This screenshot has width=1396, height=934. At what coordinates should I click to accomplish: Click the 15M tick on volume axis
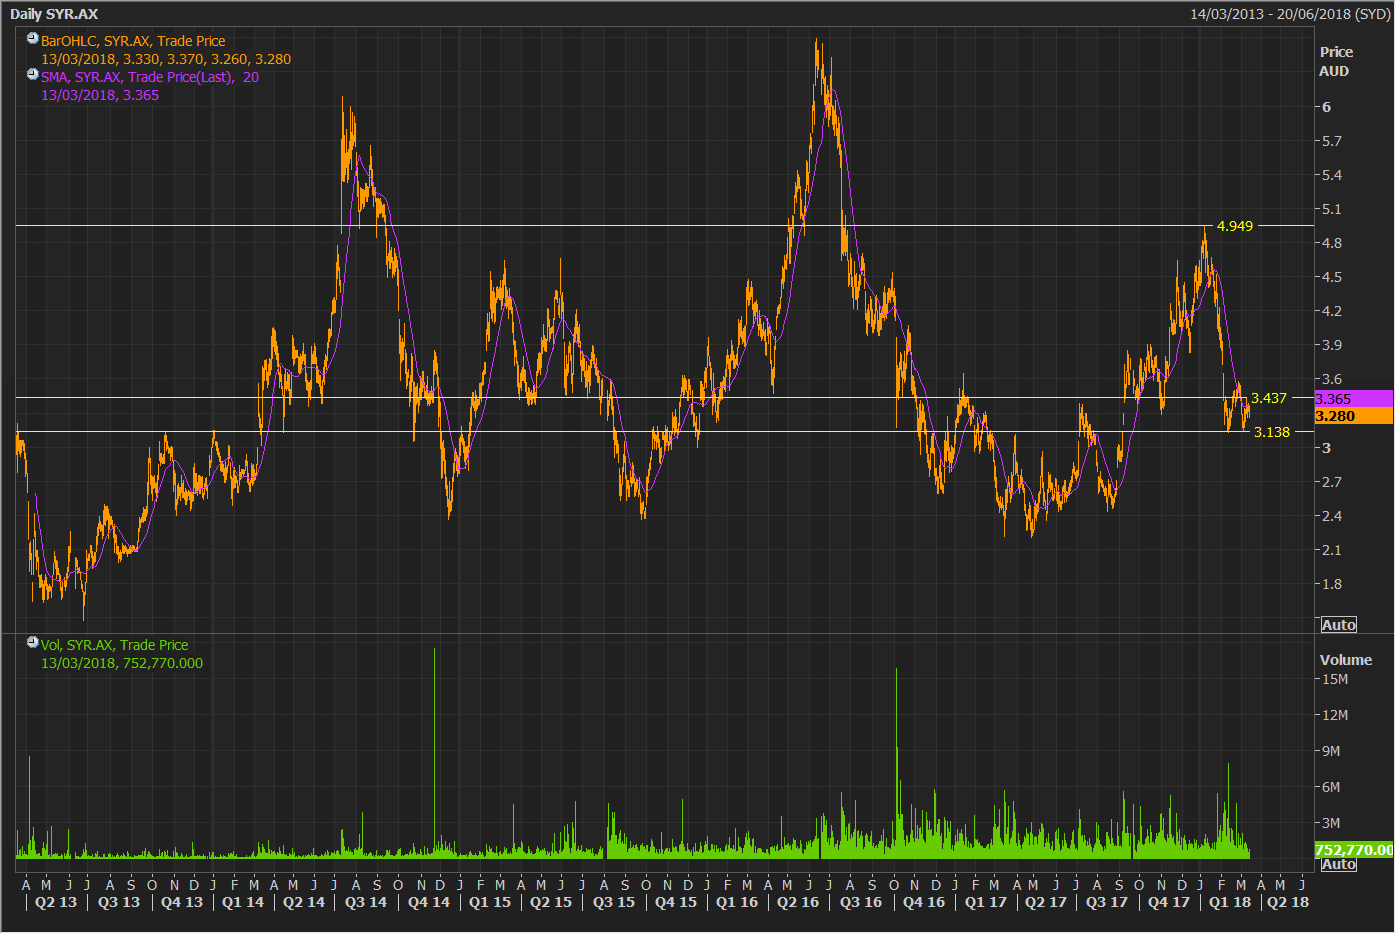point(1335,679)
